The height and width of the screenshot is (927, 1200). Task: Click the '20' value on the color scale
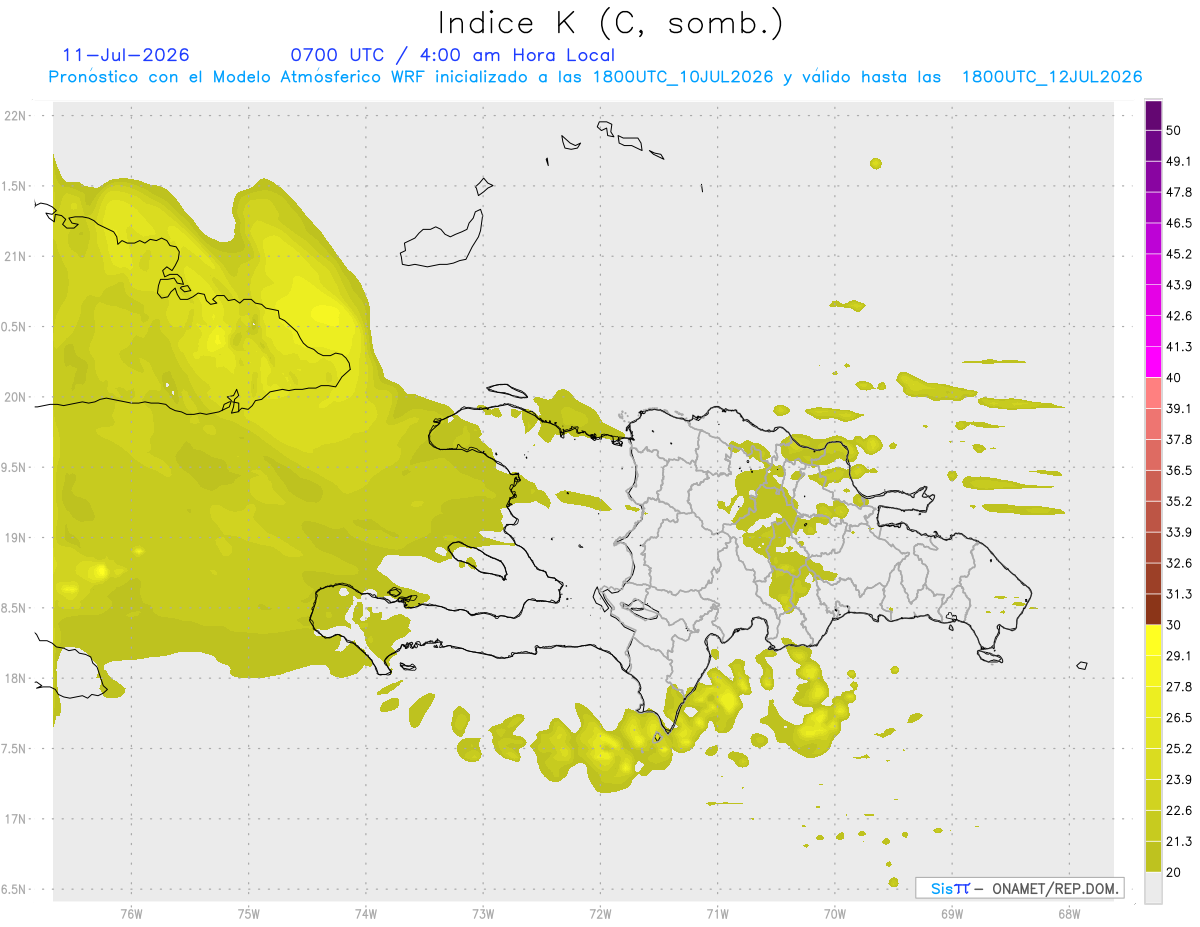(1174, 872)
